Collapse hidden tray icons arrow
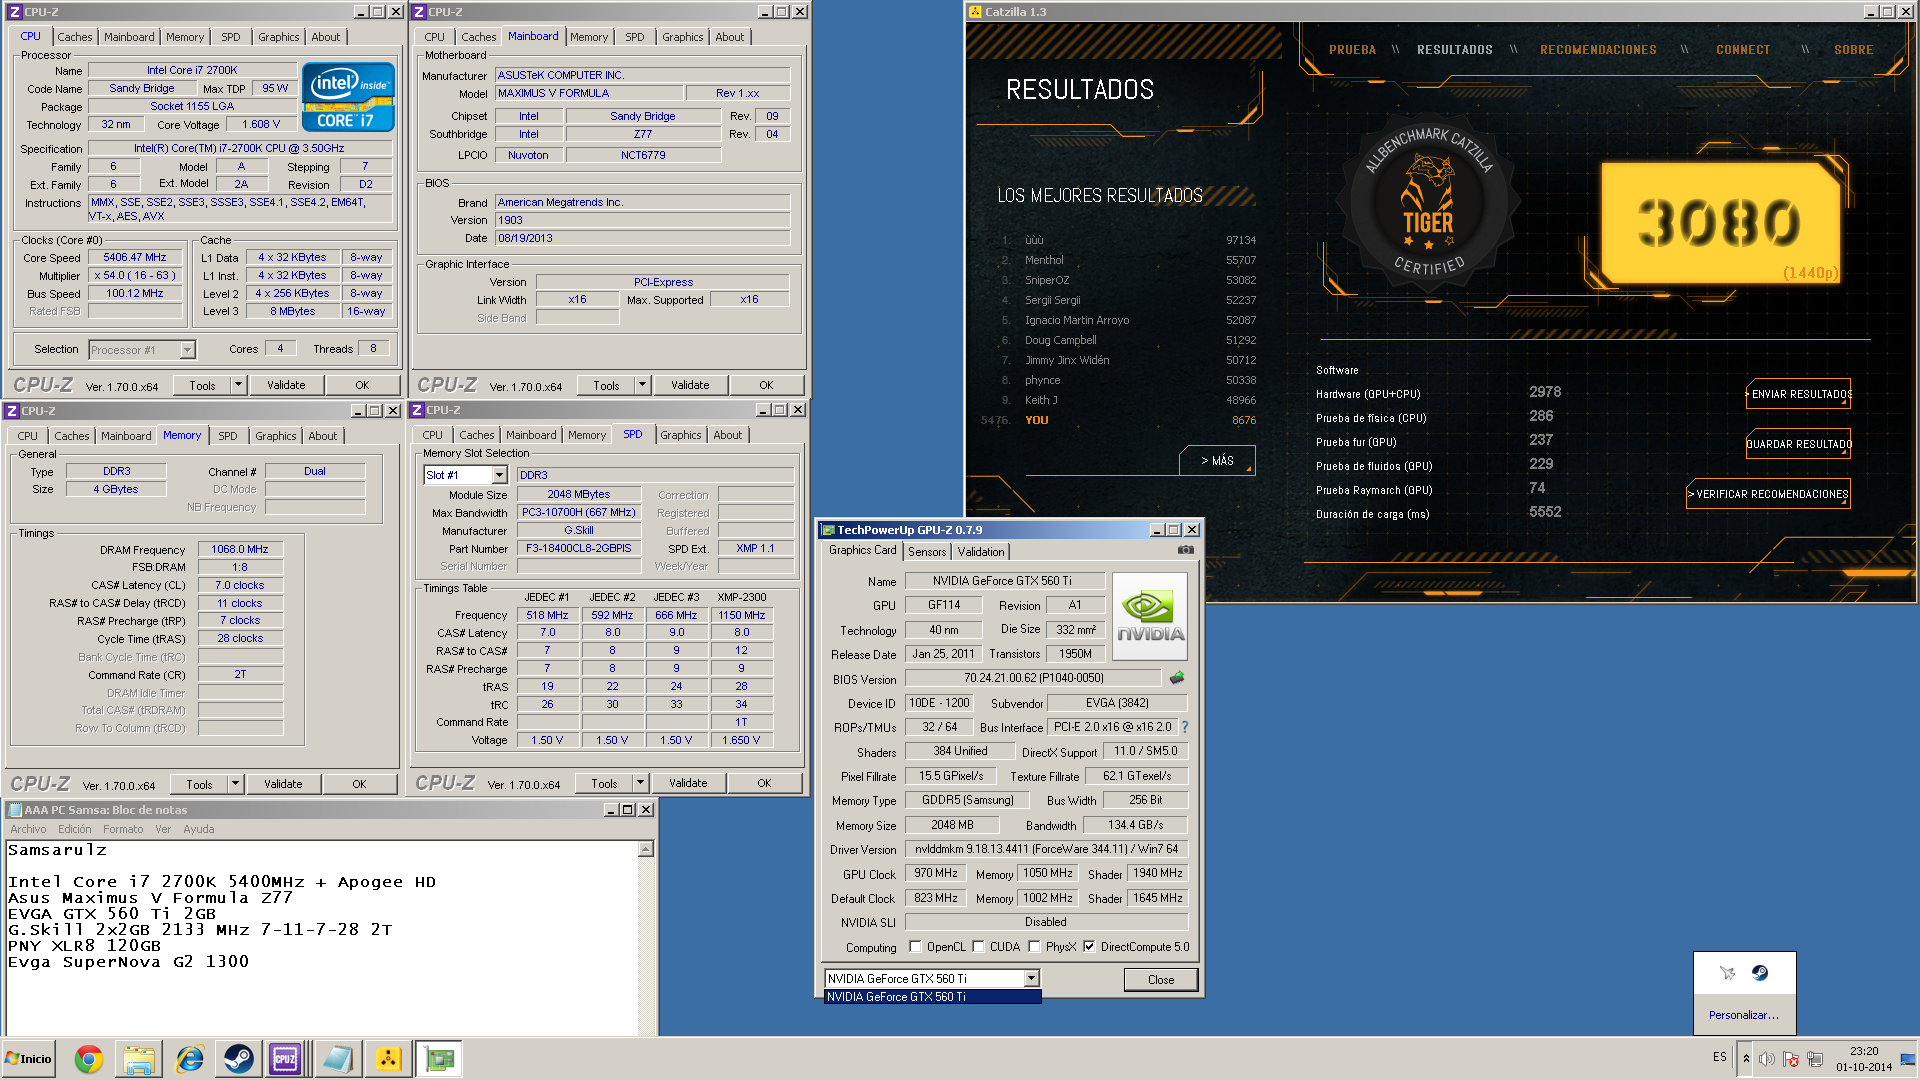1920x1080 pixels. [1746, 1059]
